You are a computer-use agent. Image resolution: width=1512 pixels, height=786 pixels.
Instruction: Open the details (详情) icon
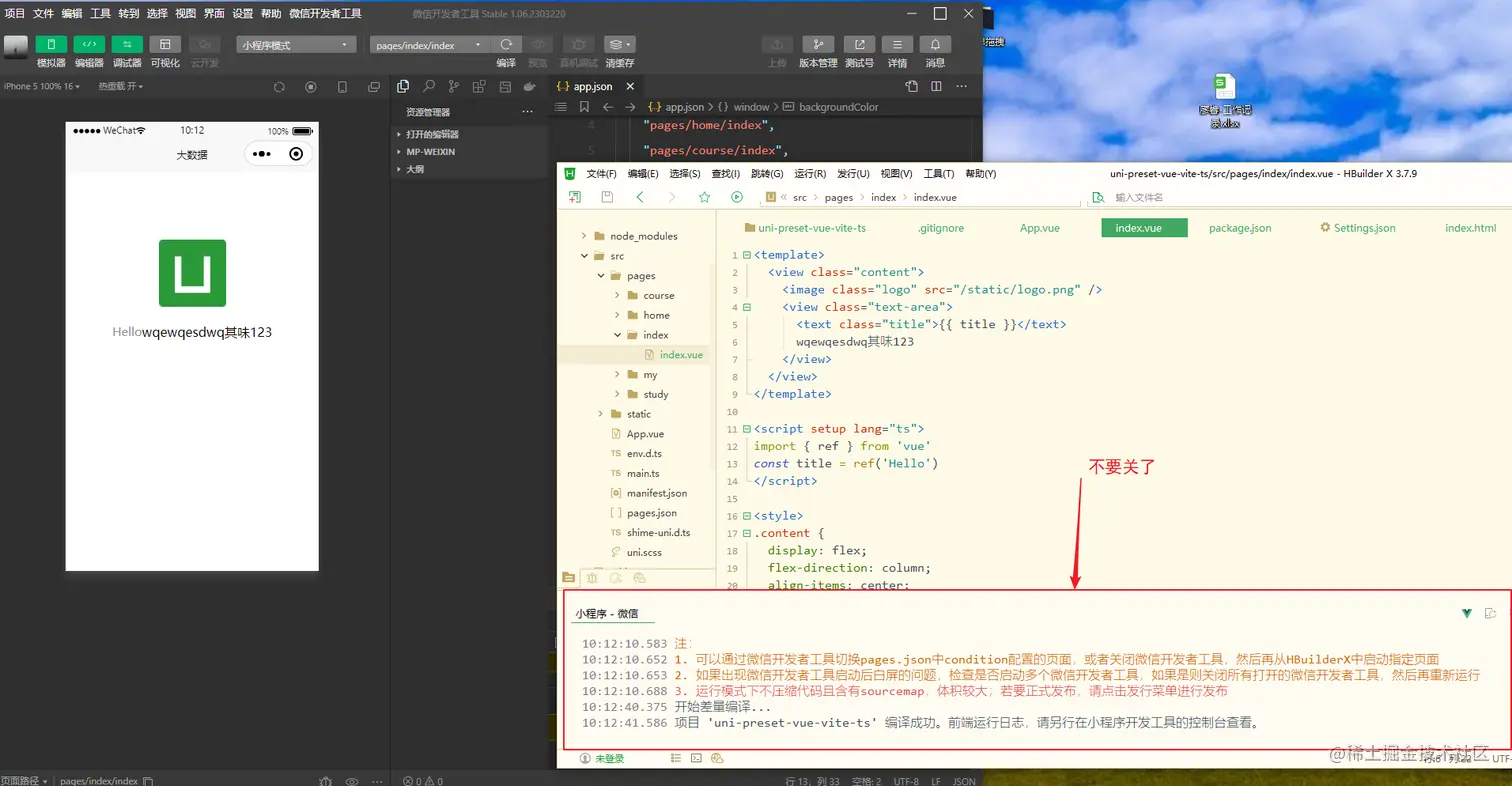(x=897, y=45)
